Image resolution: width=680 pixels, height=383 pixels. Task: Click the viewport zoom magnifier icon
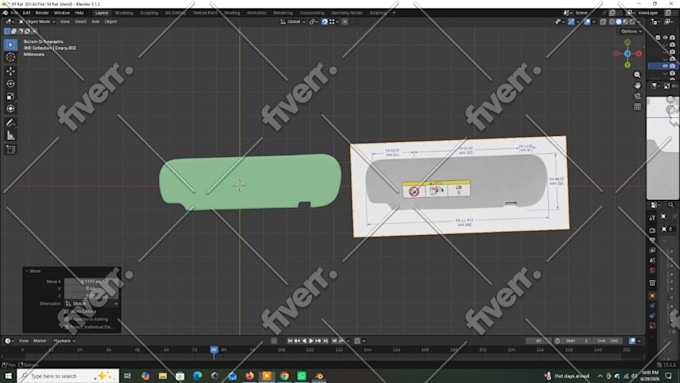(x=637, y=75)
